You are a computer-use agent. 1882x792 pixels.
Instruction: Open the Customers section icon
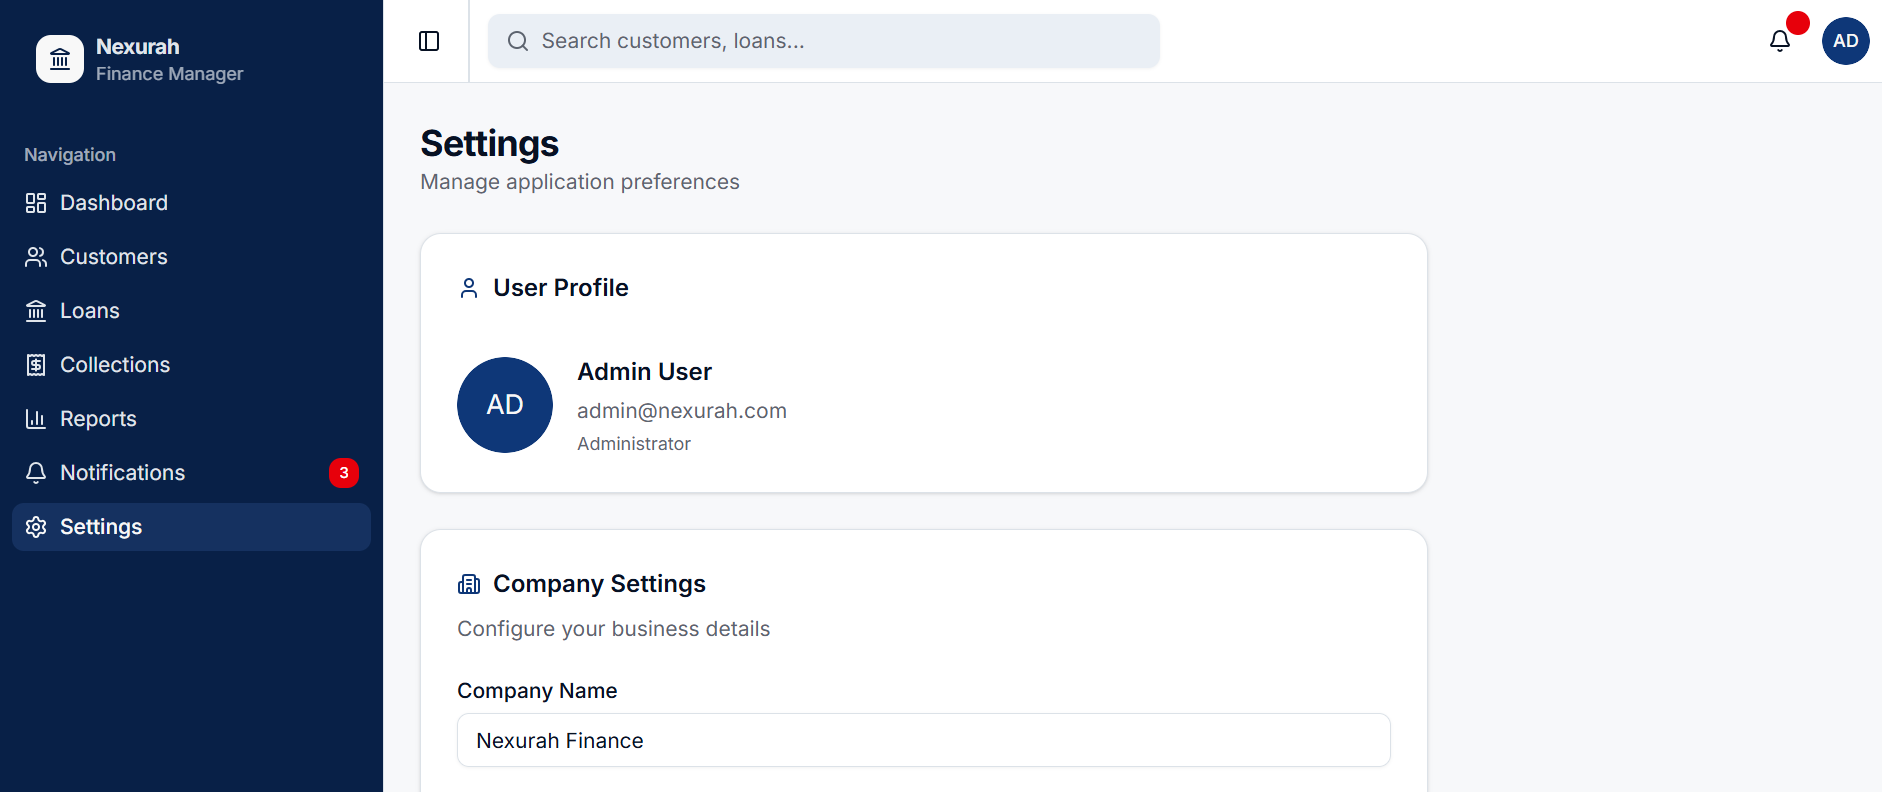(x=36, y=256)
